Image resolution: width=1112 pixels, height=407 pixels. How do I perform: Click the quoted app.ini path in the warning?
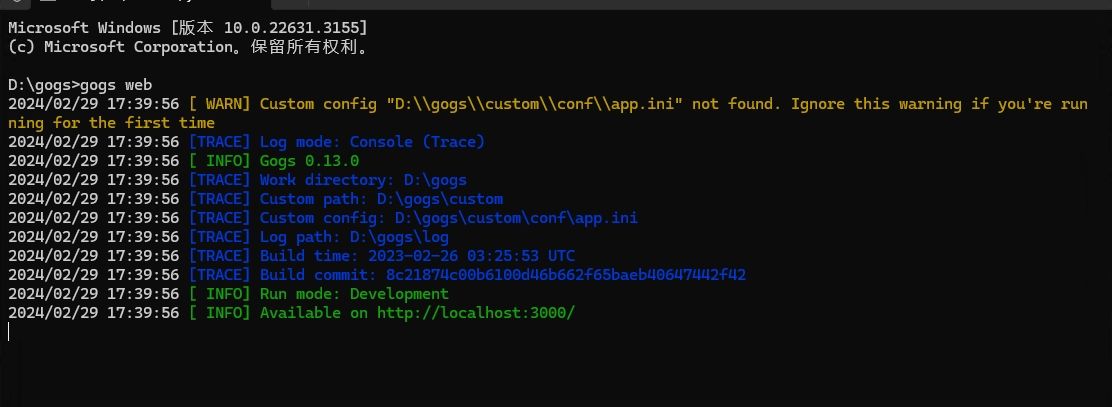pos(535,104)
